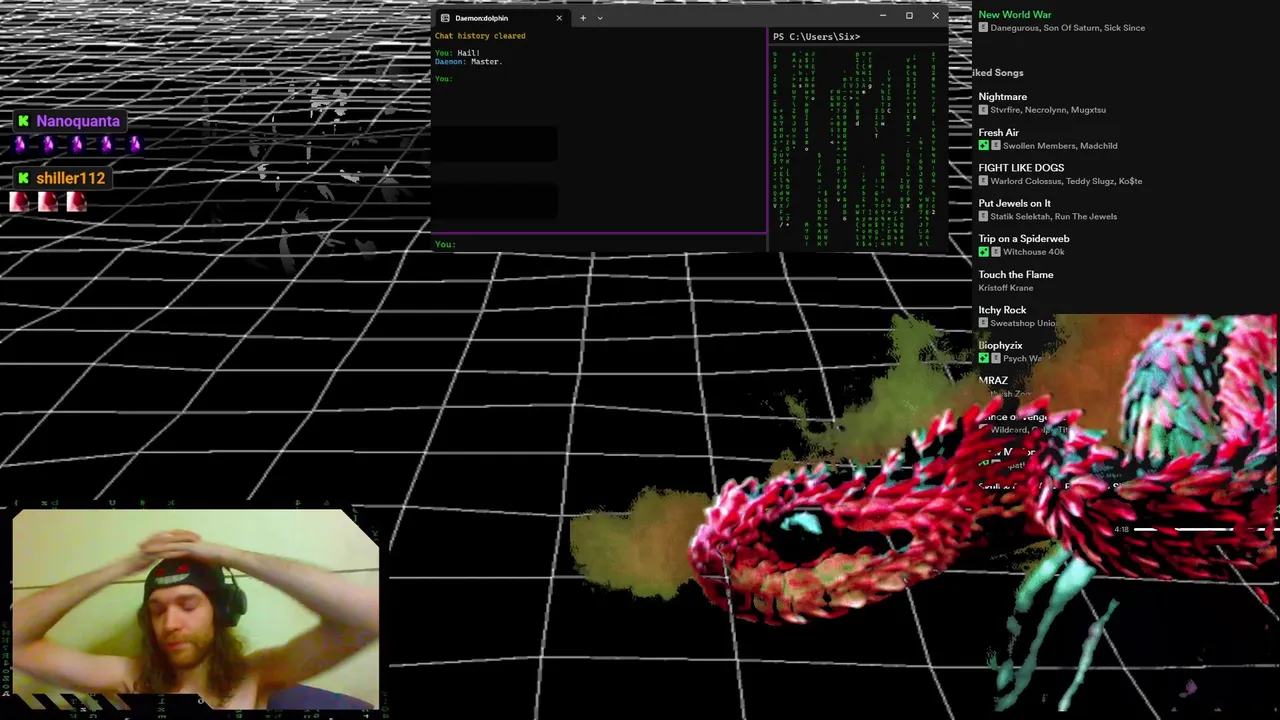The image size is (1280, 720).
Task: Select the Daemon:dolphin tab
Action: 502,18
